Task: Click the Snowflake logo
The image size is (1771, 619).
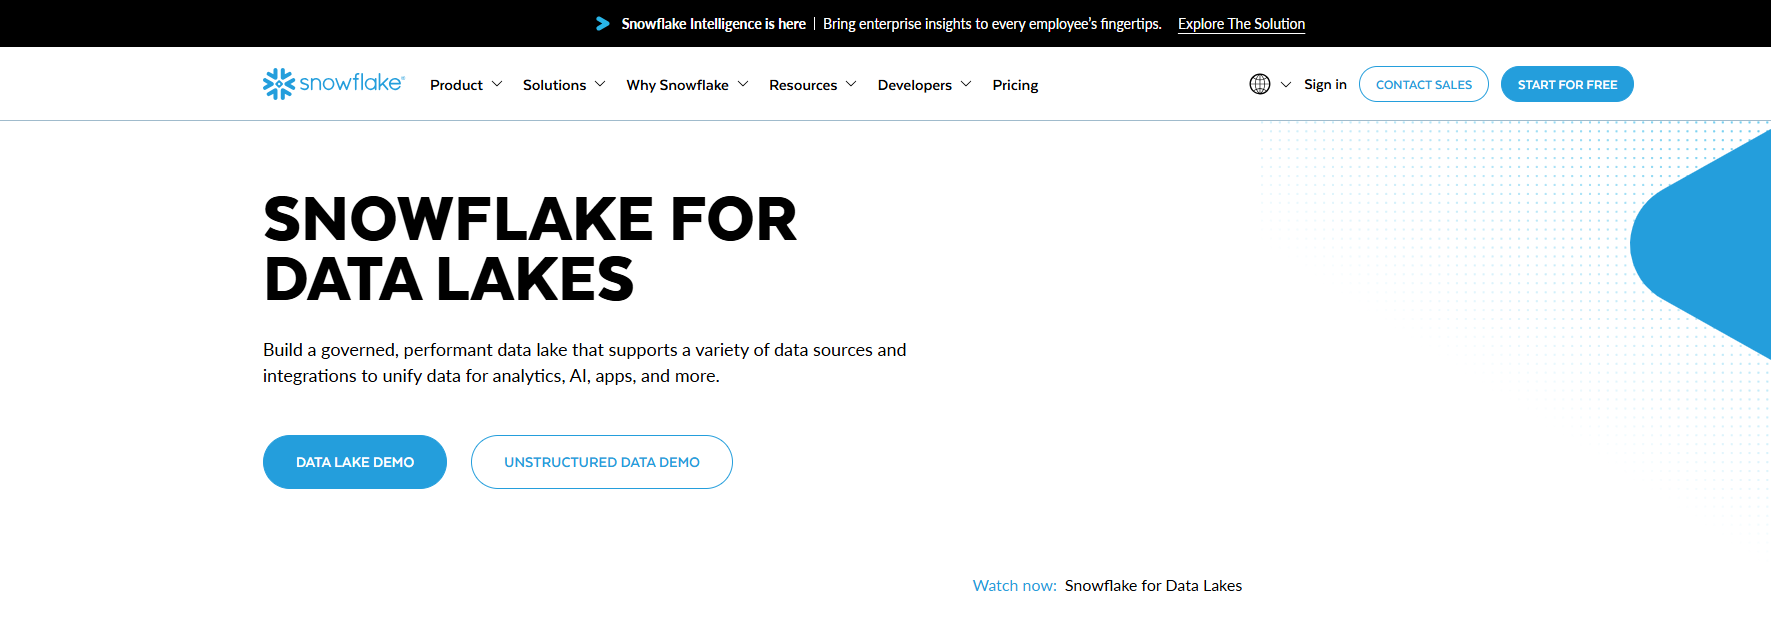Action: (333, 84)
